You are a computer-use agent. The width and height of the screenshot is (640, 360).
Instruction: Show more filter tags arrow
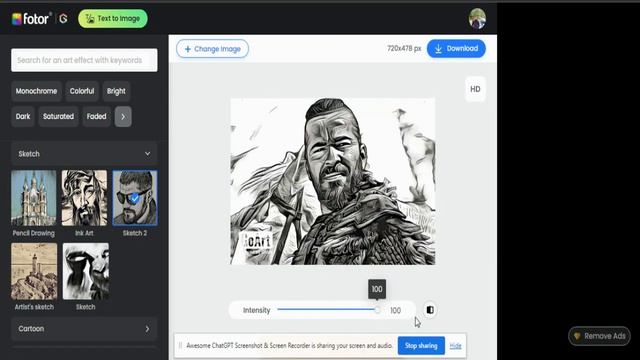coord(123,117)
